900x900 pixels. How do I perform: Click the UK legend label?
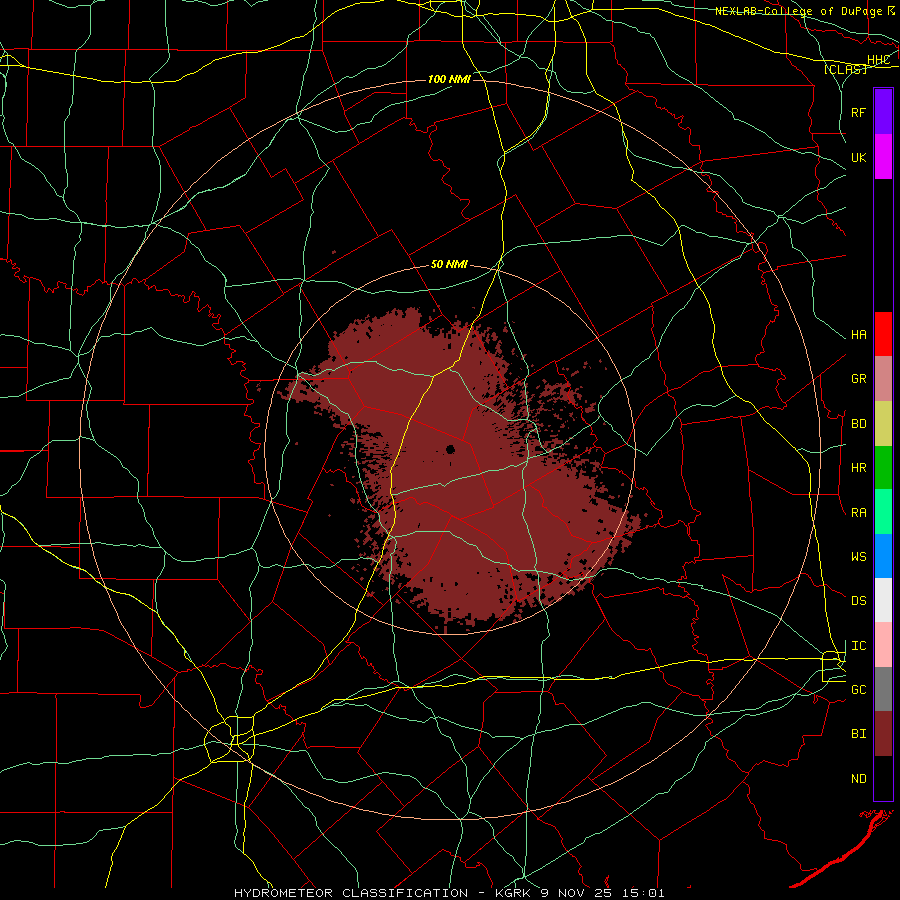(x=859, y=157)
